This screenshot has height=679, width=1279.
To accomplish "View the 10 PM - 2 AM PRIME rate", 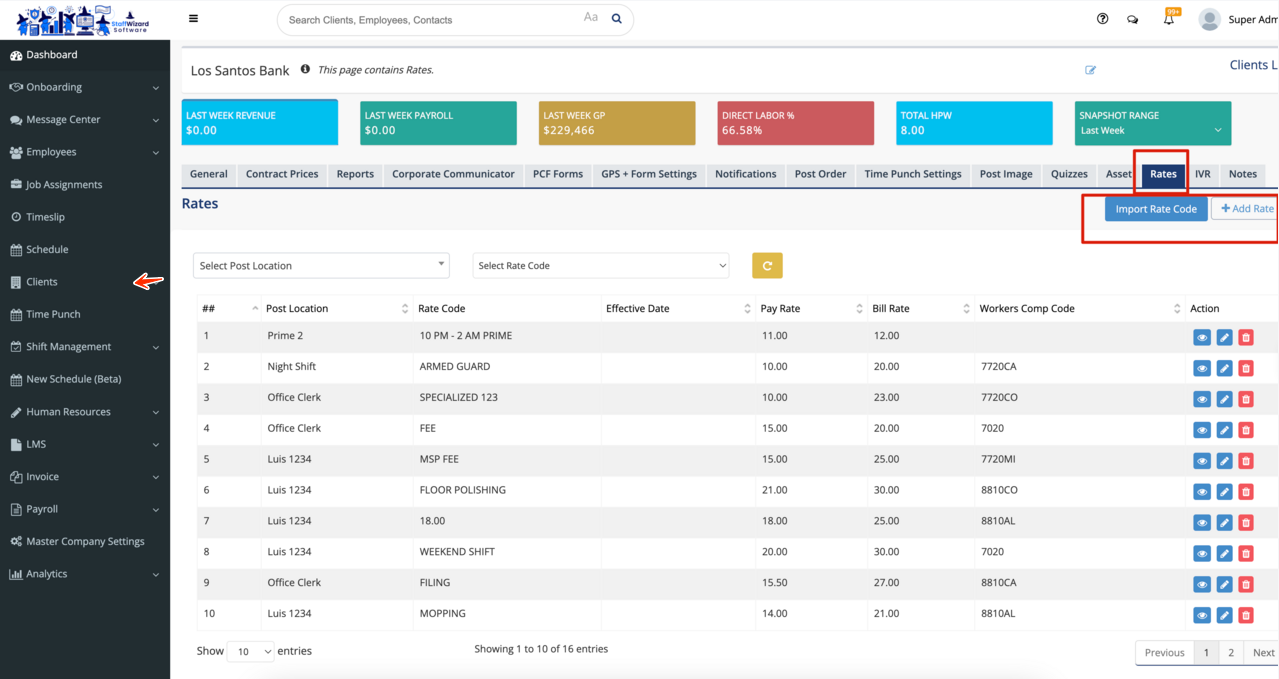I will click(x=1202, y=338).
